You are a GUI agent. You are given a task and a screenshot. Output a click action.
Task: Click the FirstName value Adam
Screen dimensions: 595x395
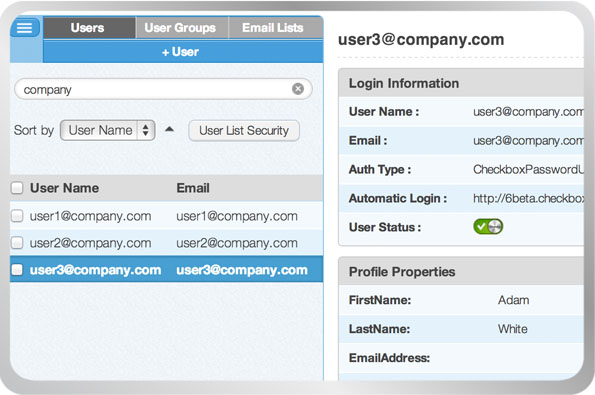pos(513,300)
